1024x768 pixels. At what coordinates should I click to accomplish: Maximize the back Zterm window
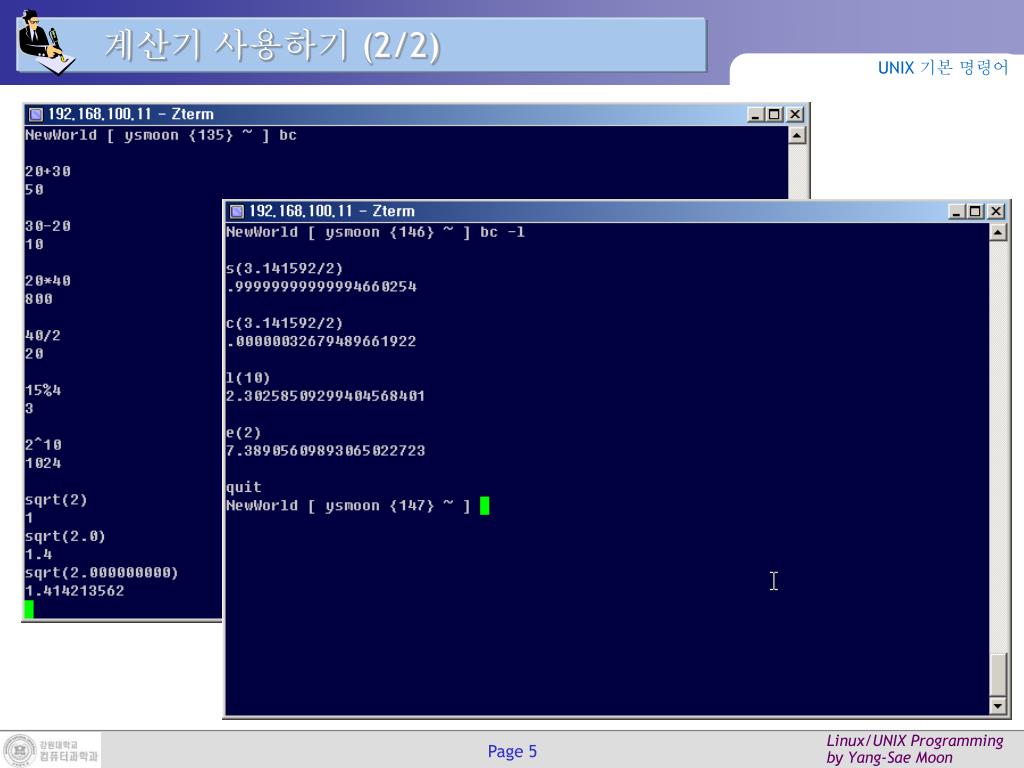tap(774, 114)
